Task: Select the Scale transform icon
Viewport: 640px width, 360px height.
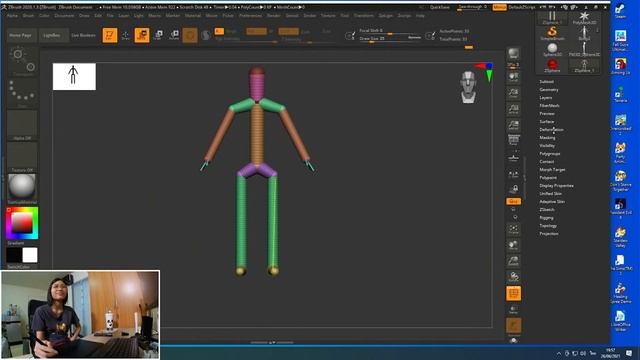Action: [x=158, y=35]
